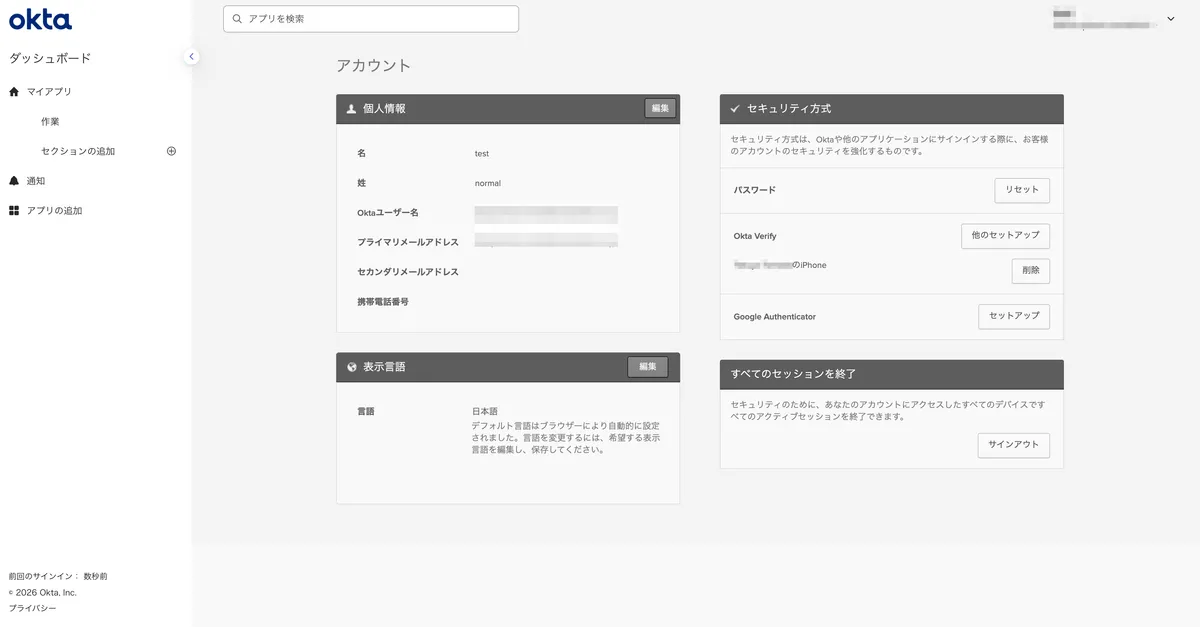Collapse the sidebar with the arrow button
This screenshot has height=627, width=1200.
192,57
